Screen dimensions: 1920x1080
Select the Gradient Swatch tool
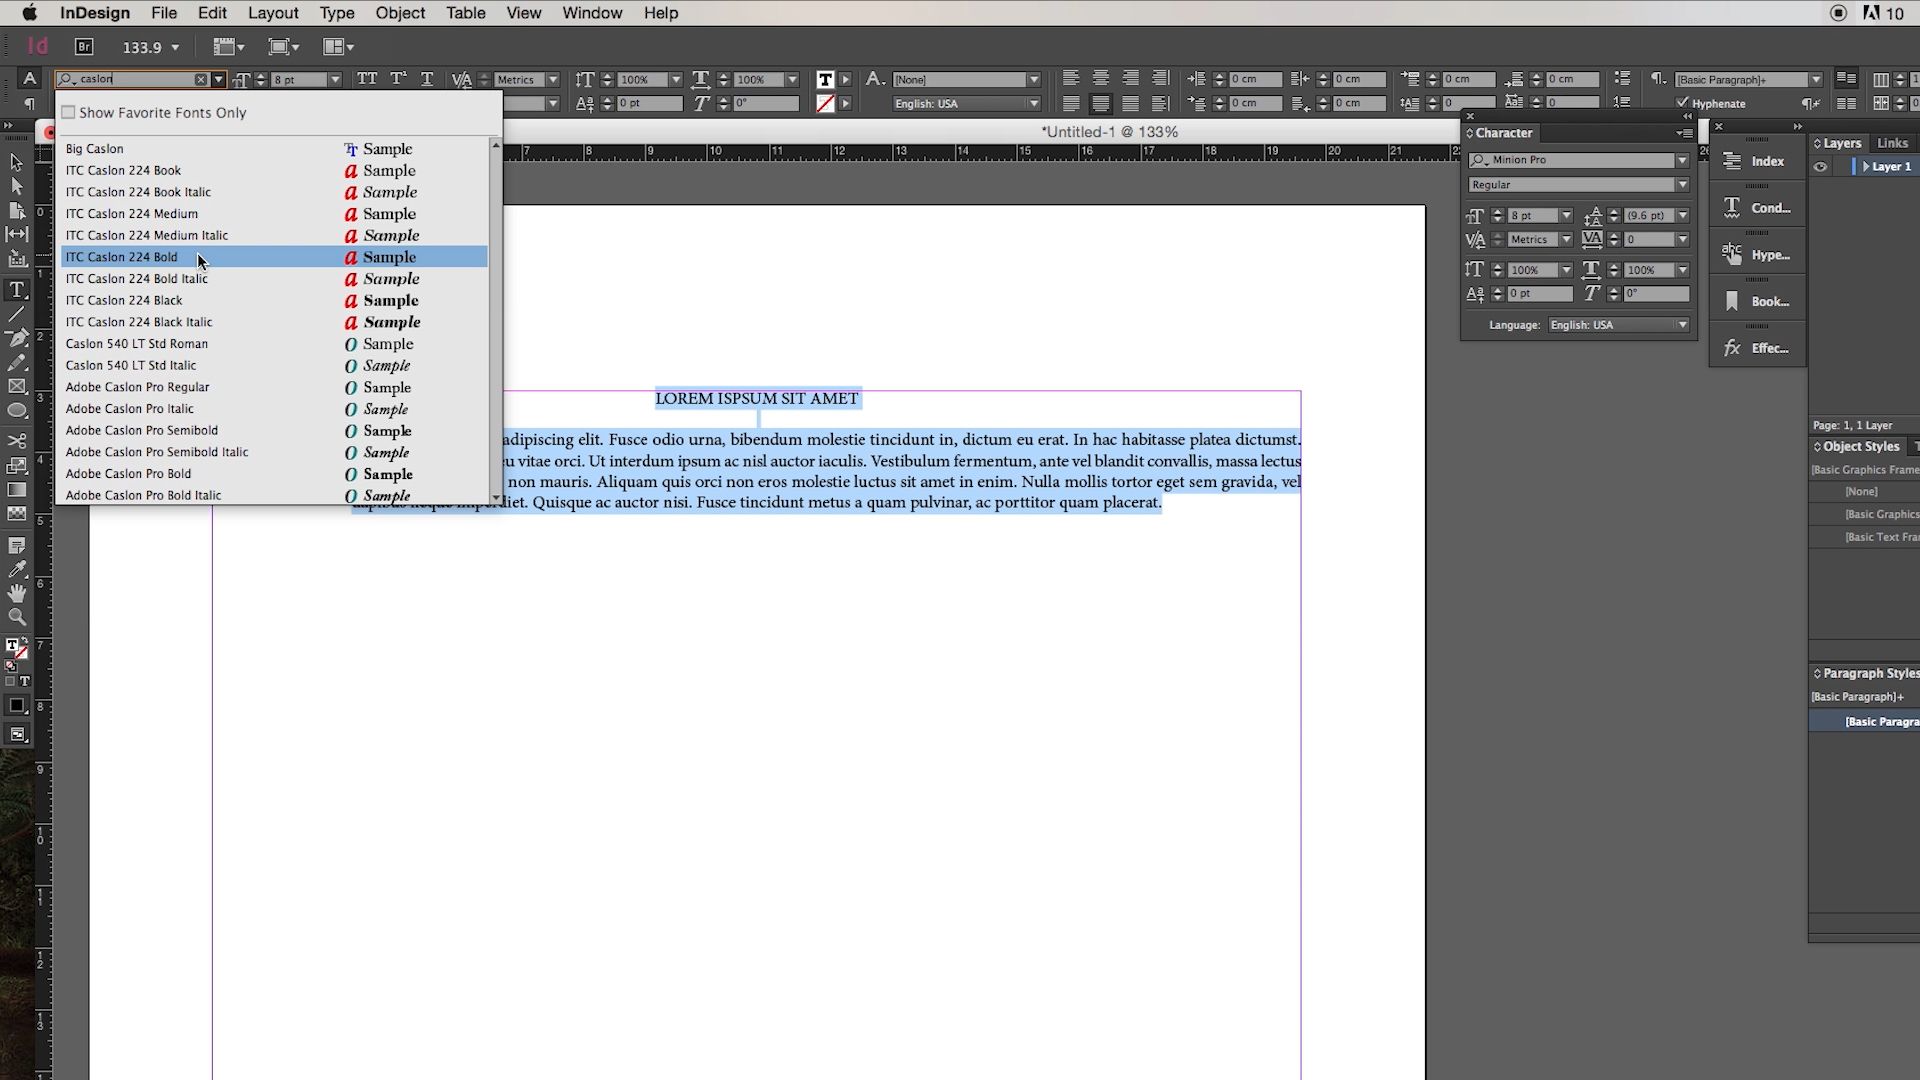pyautogui.click(x=16, y=490)
